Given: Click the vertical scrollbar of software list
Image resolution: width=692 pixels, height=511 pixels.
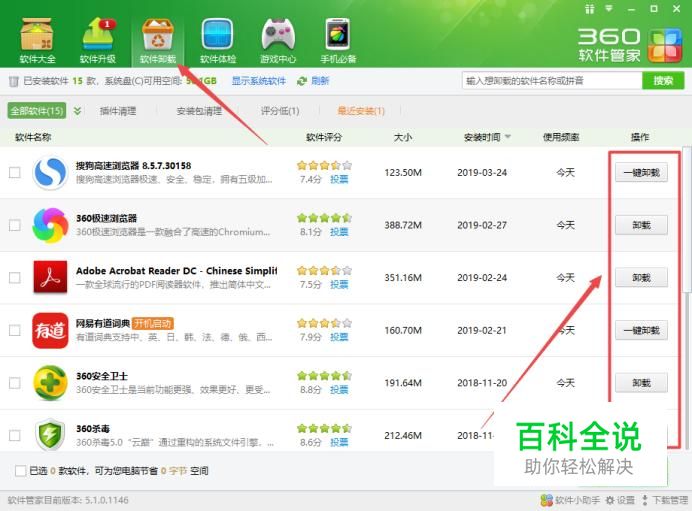Looking at the screenshot, I should tap(687, 220).
